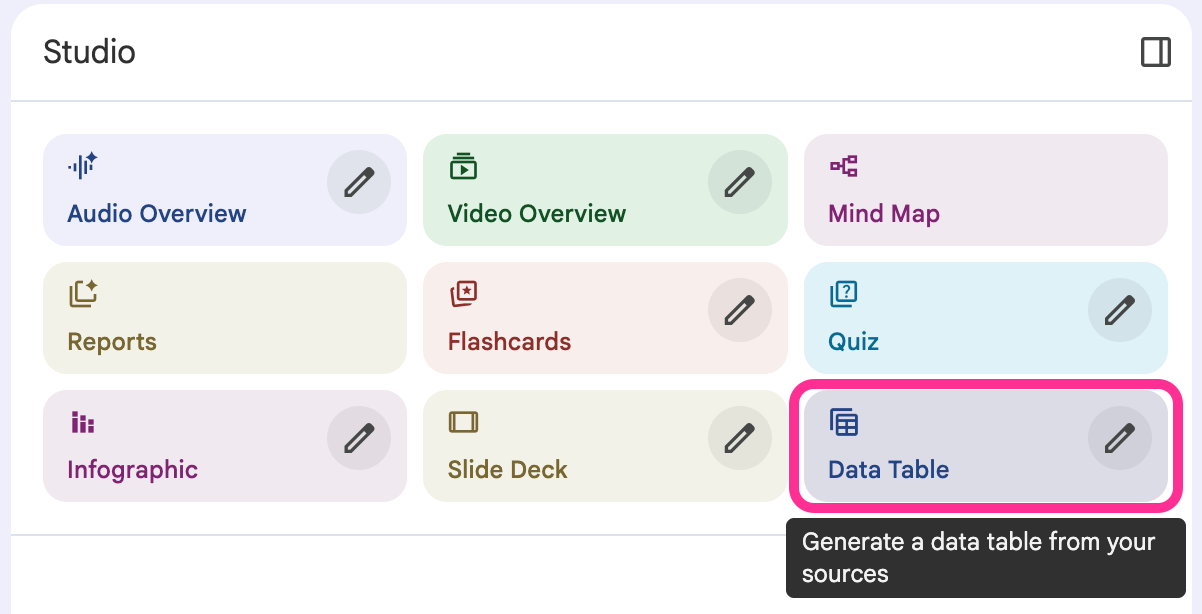Edit the Infographic settings
This screenshot has height=614, width=1202.
[359, 437]
